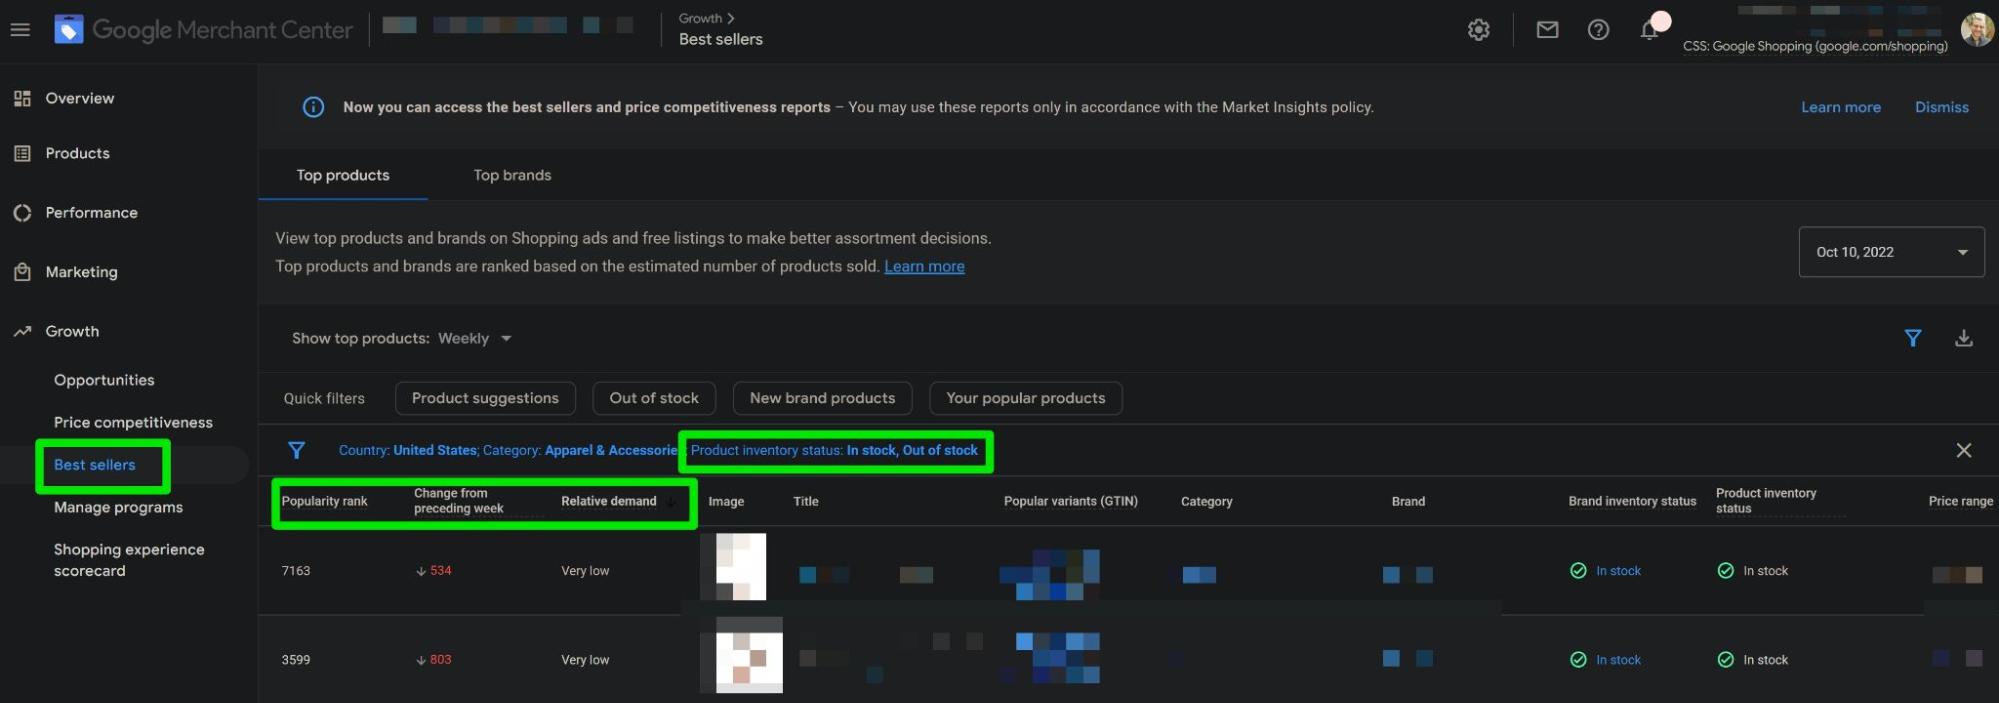1999x703 pixels.
Task: Click the Category column header
Action: 1207,501
